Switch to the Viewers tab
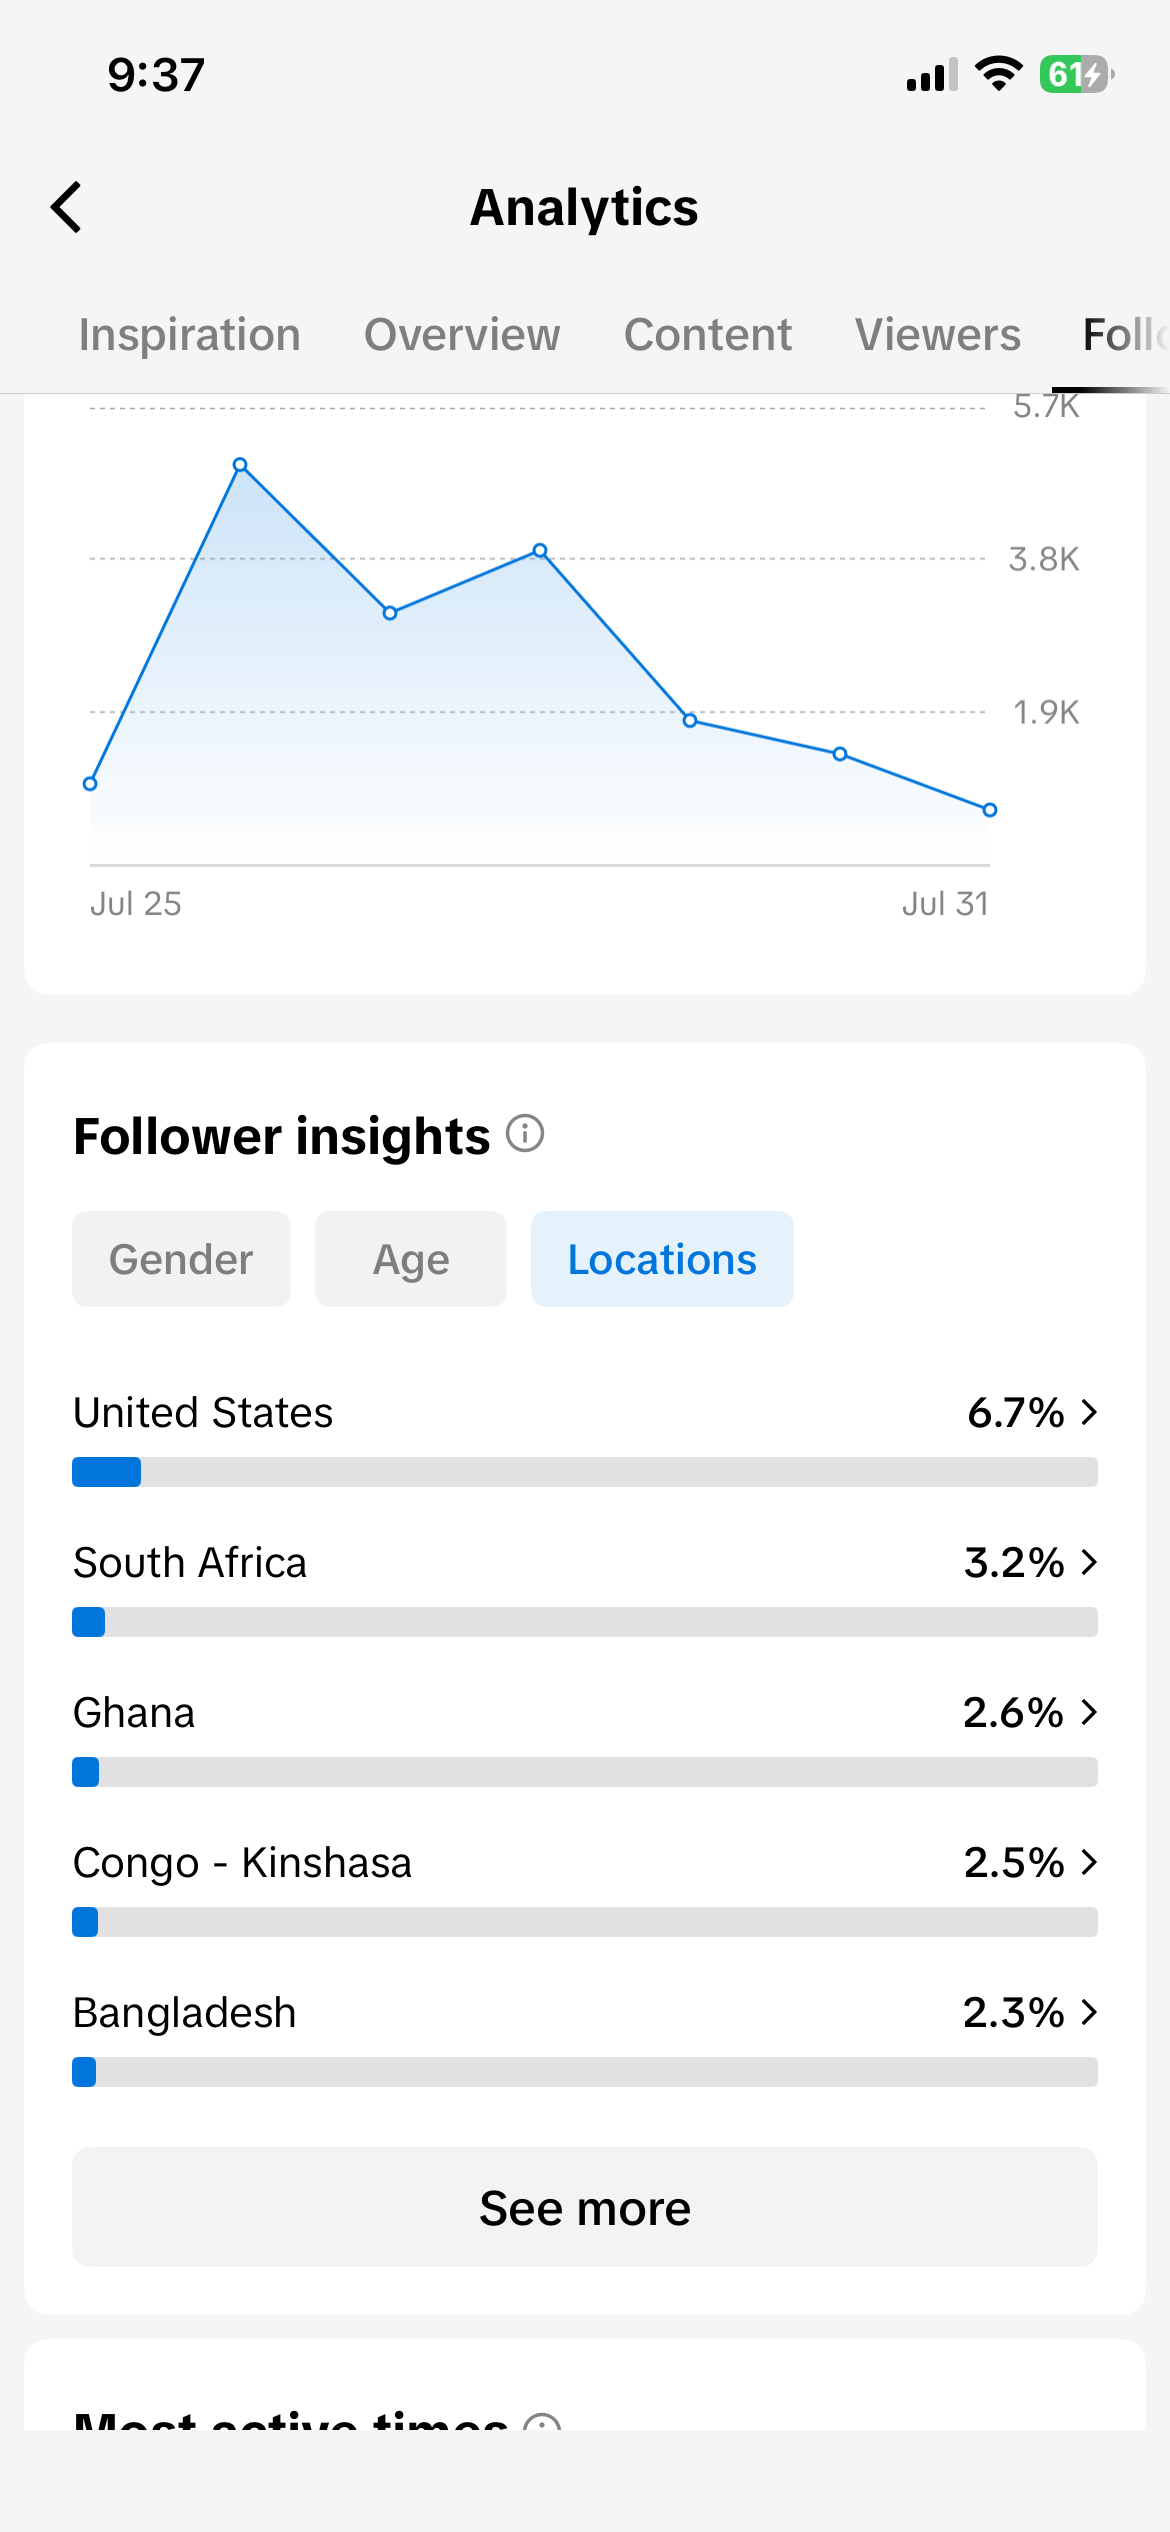The image size is (1170, 2532). coord(938,335)
